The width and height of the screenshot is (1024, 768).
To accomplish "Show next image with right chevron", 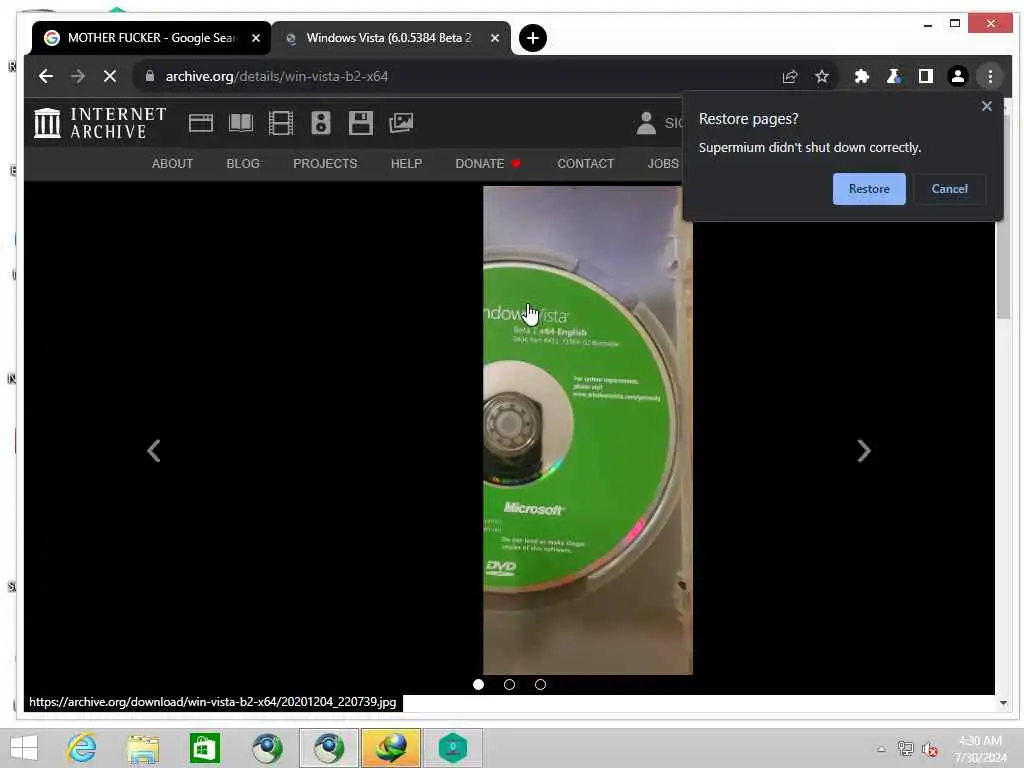I will click(x=863, y=451).
